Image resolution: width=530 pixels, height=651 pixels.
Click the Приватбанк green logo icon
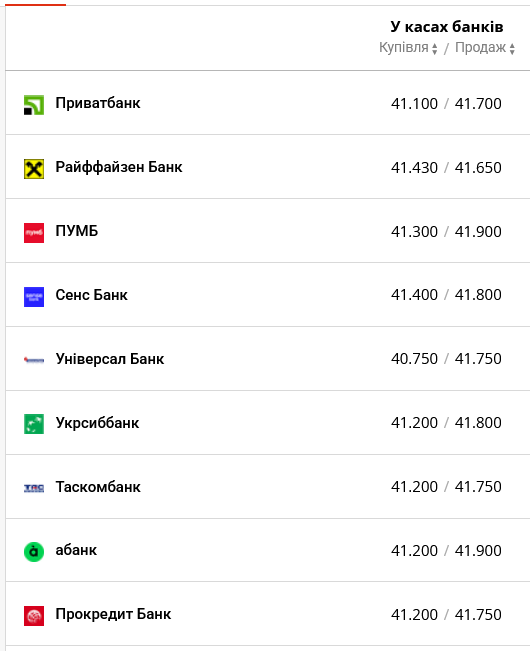point(34,105)
